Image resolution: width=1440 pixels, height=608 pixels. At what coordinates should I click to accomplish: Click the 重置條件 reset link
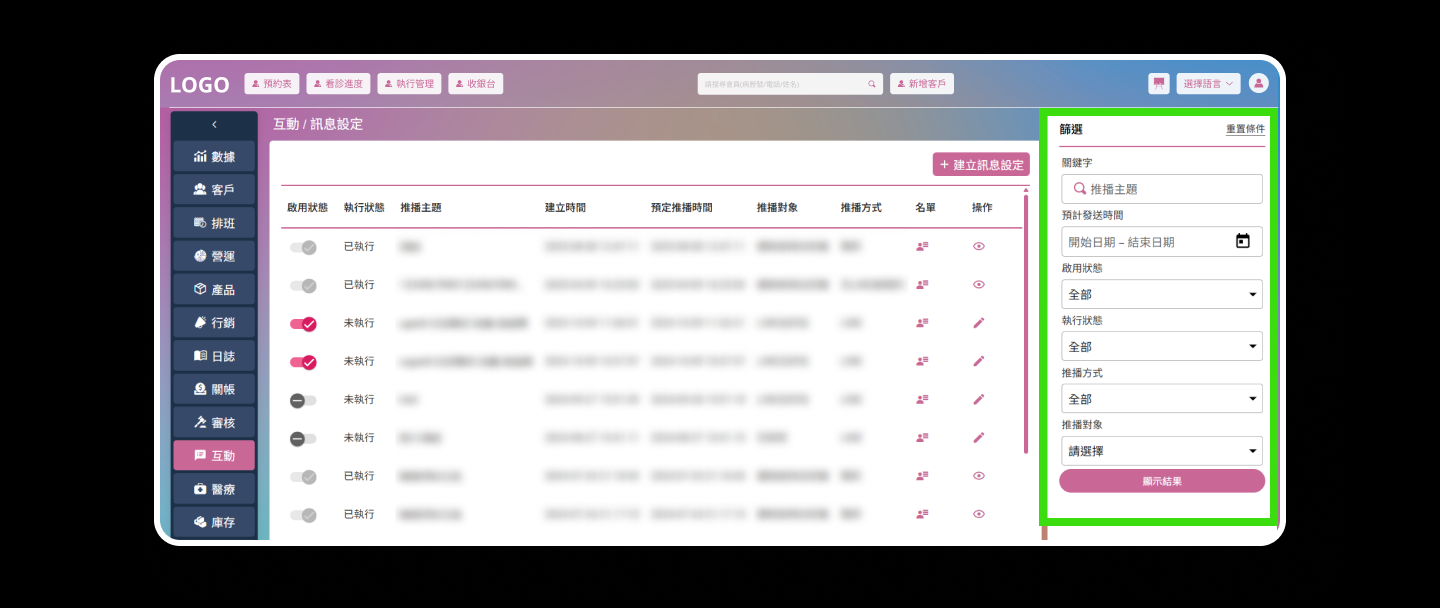coord(1245,129)
